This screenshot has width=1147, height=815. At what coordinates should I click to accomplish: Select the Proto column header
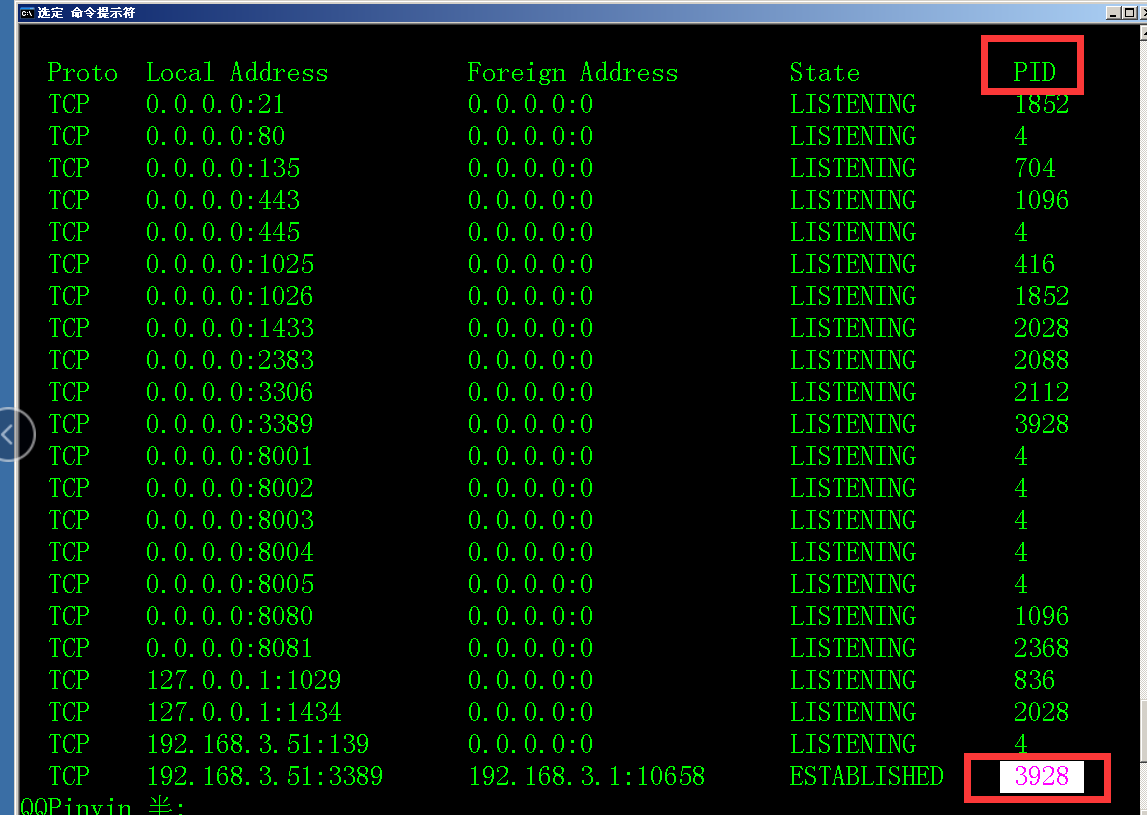pos(83,72)
